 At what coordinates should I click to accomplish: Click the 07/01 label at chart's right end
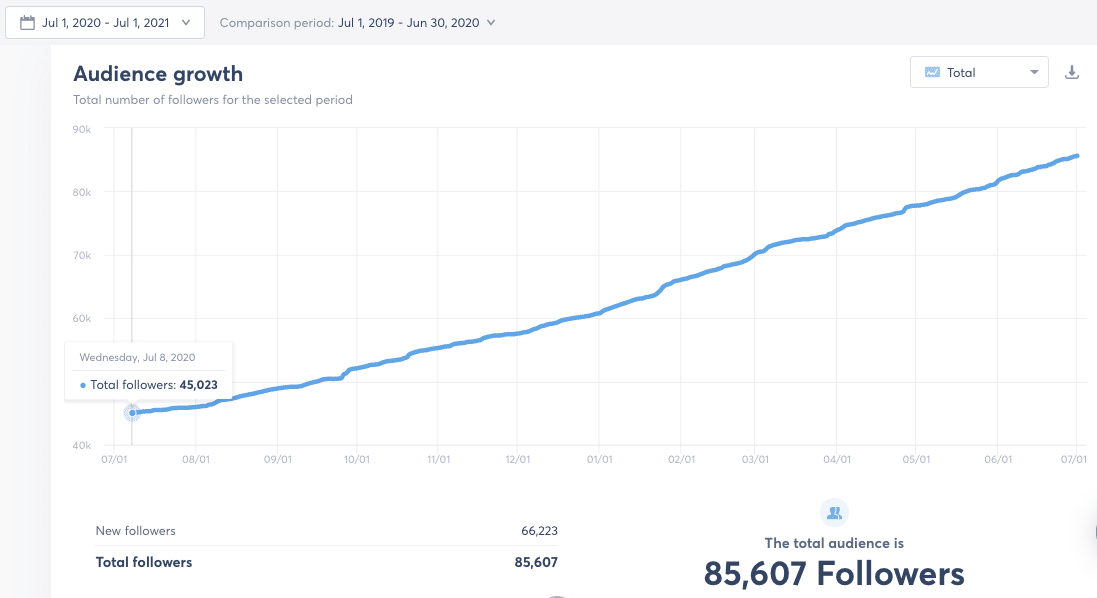click(x=1074, y=460)
